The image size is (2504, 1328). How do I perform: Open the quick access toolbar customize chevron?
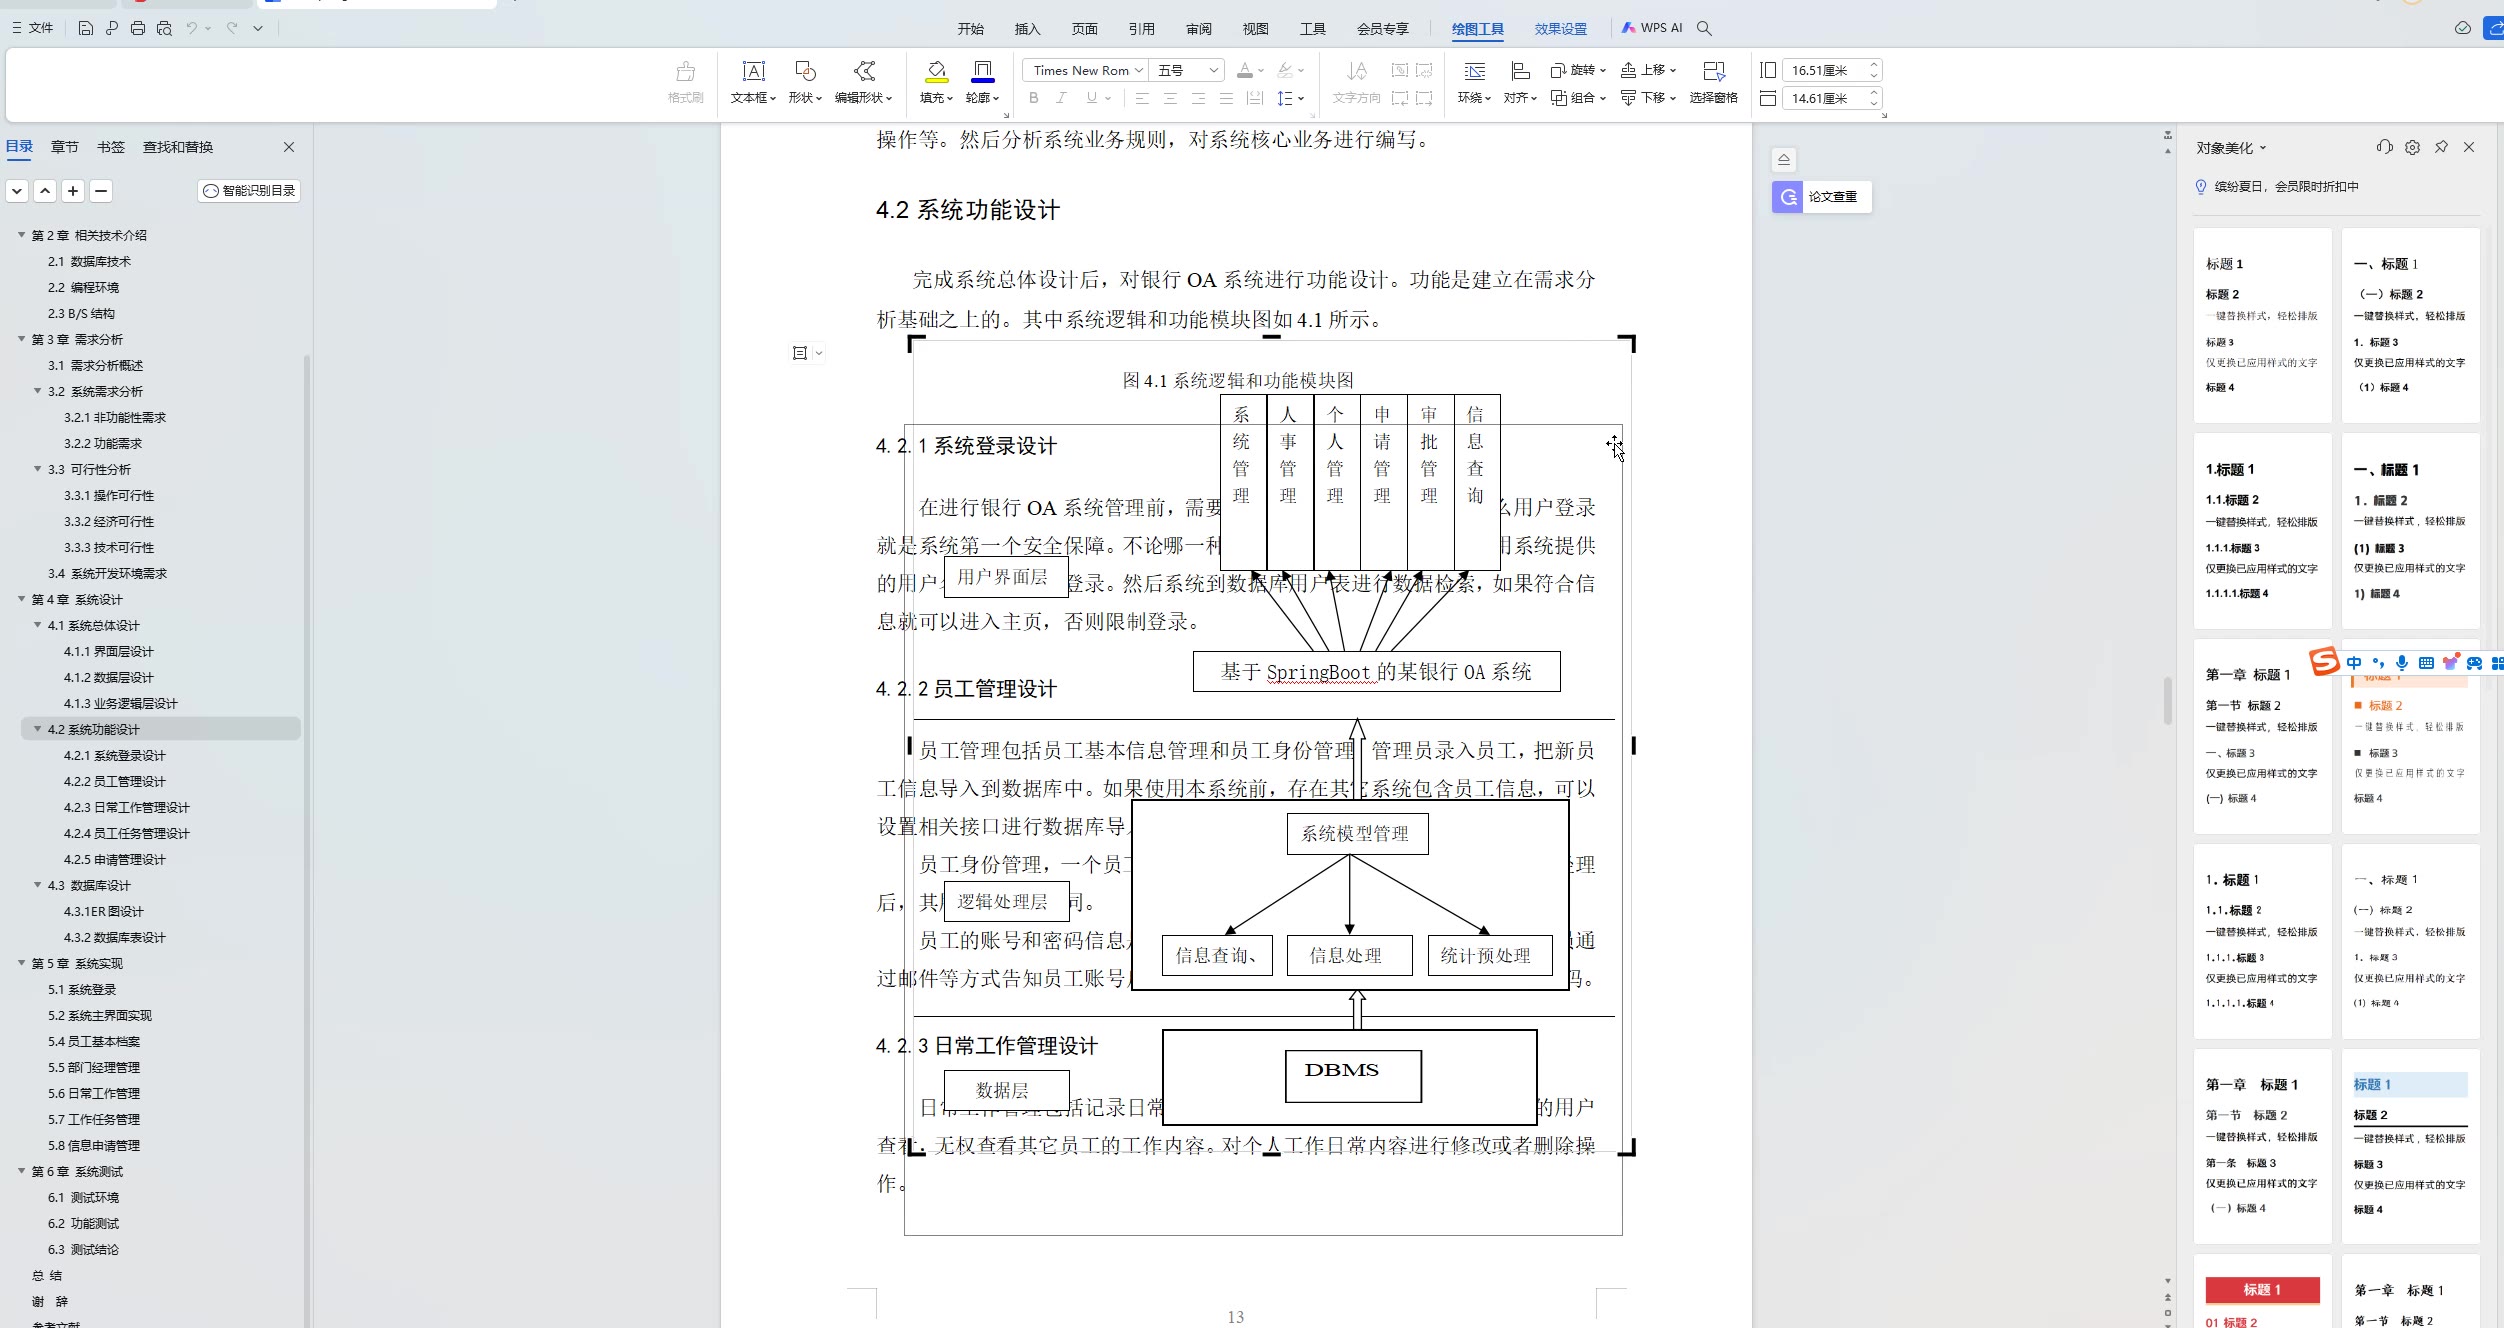(258, 28)
